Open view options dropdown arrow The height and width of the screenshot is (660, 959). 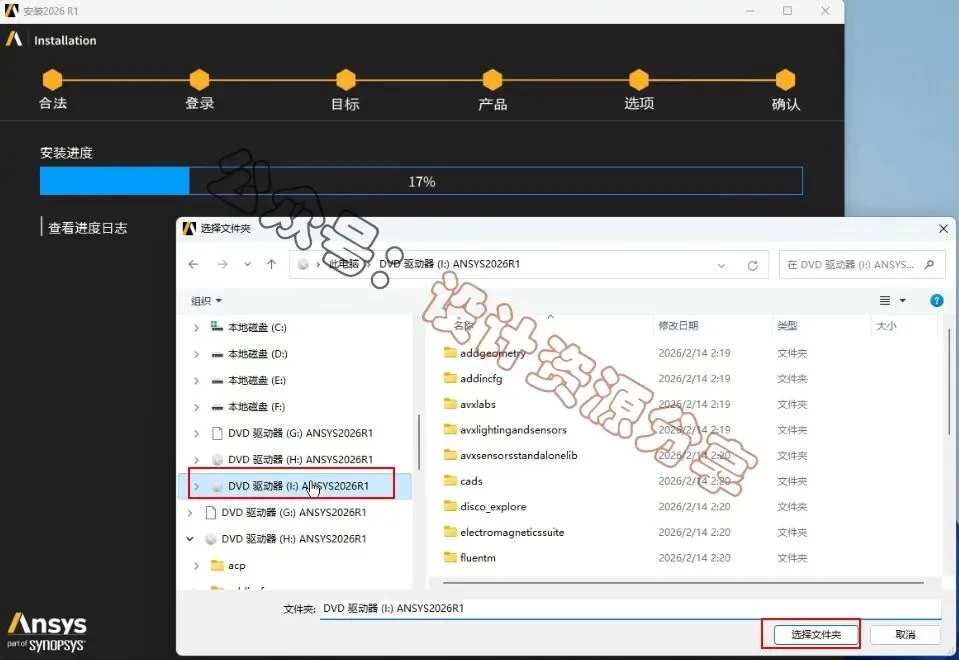pos(902,300)
